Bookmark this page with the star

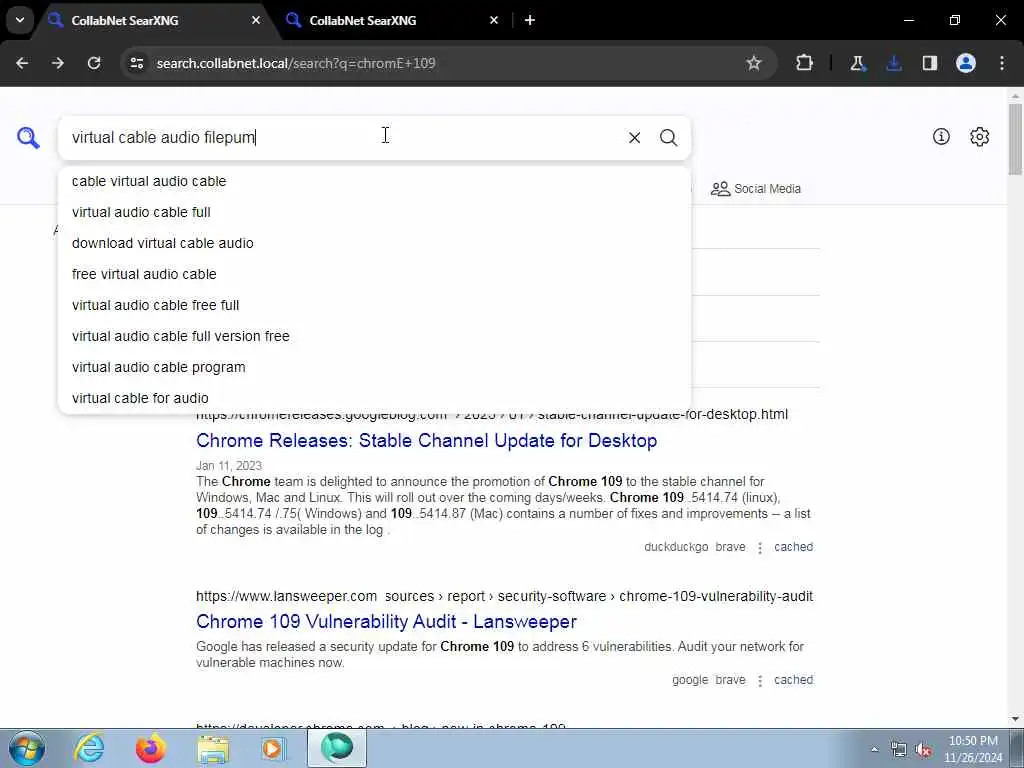[754, 63]
